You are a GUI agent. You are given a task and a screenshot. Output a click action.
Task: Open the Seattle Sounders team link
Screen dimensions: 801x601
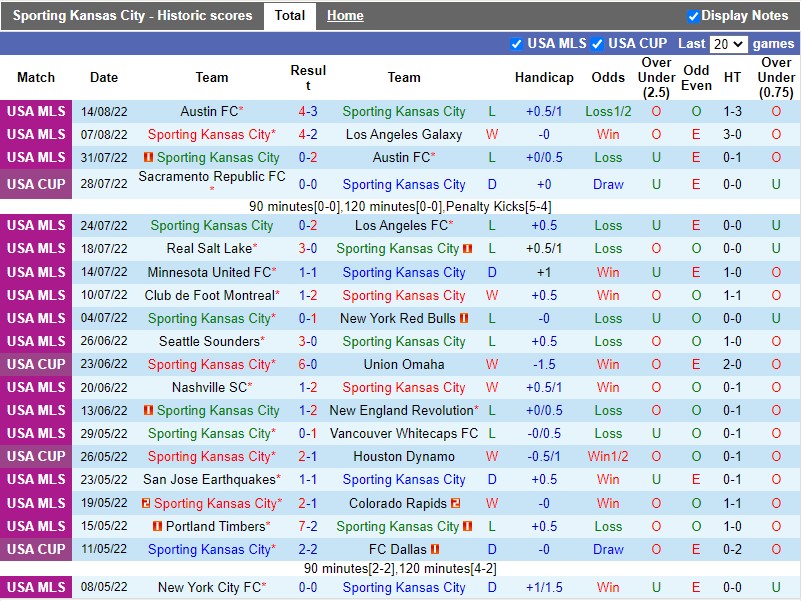tap(209, 341)
